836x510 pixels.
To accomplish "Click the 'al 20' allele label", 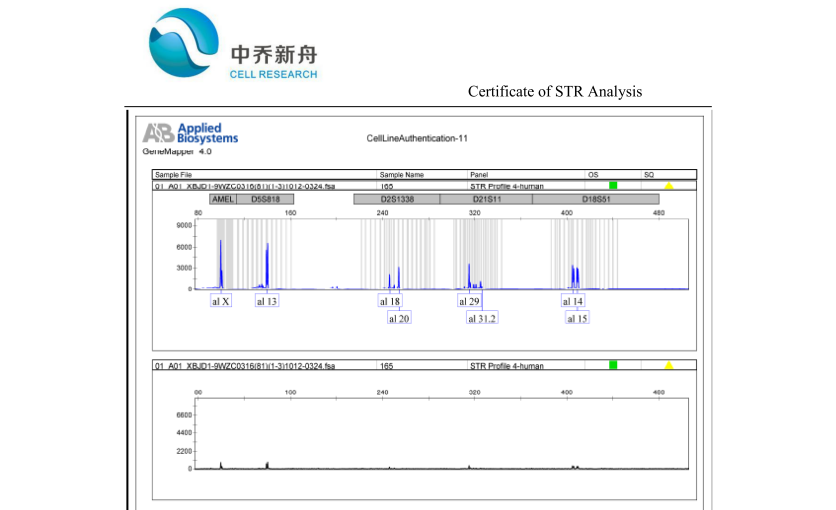I will (399, 318).
